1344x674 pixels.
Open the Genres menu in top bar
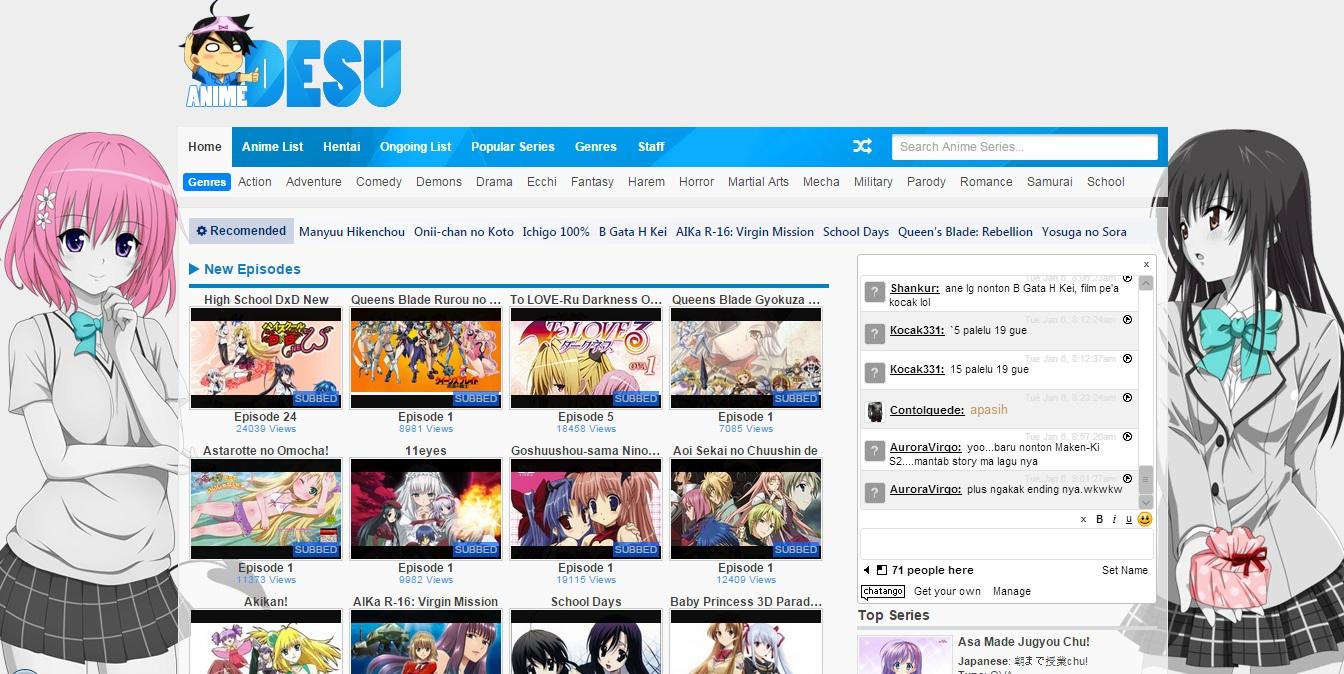[x=596, y=147]
